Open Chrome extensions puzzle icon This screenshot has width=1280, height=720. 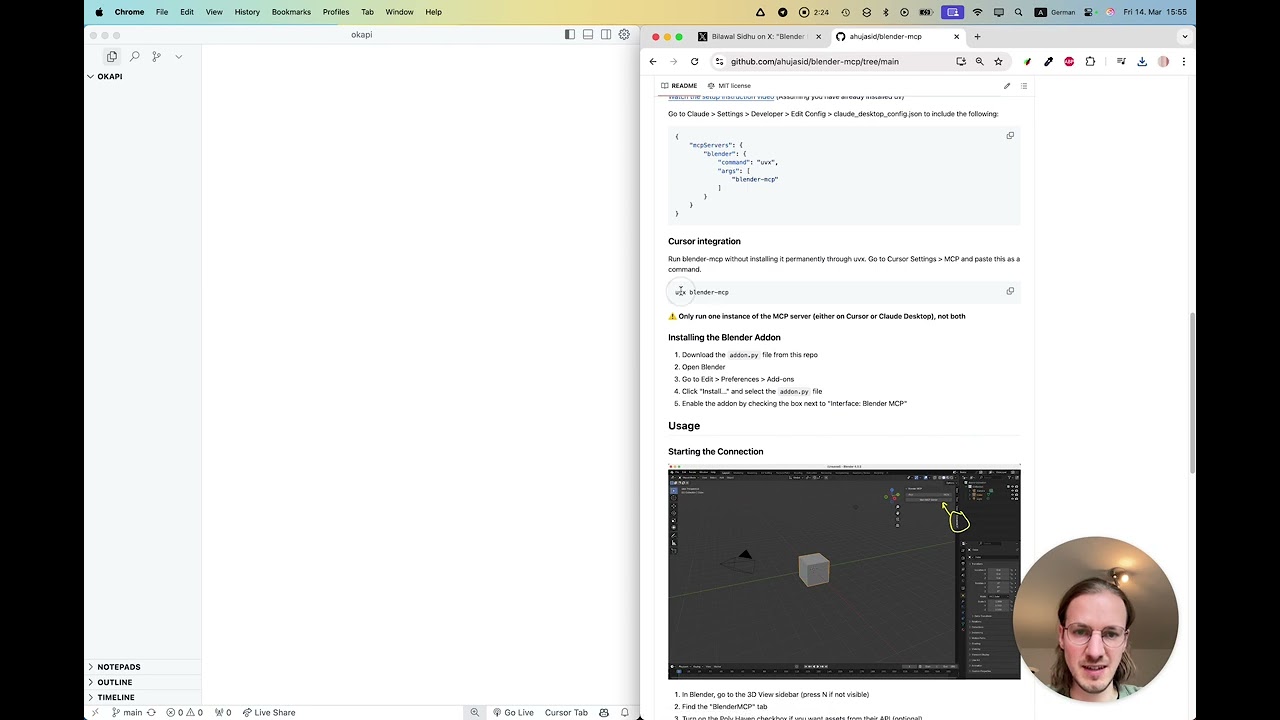1090,61
